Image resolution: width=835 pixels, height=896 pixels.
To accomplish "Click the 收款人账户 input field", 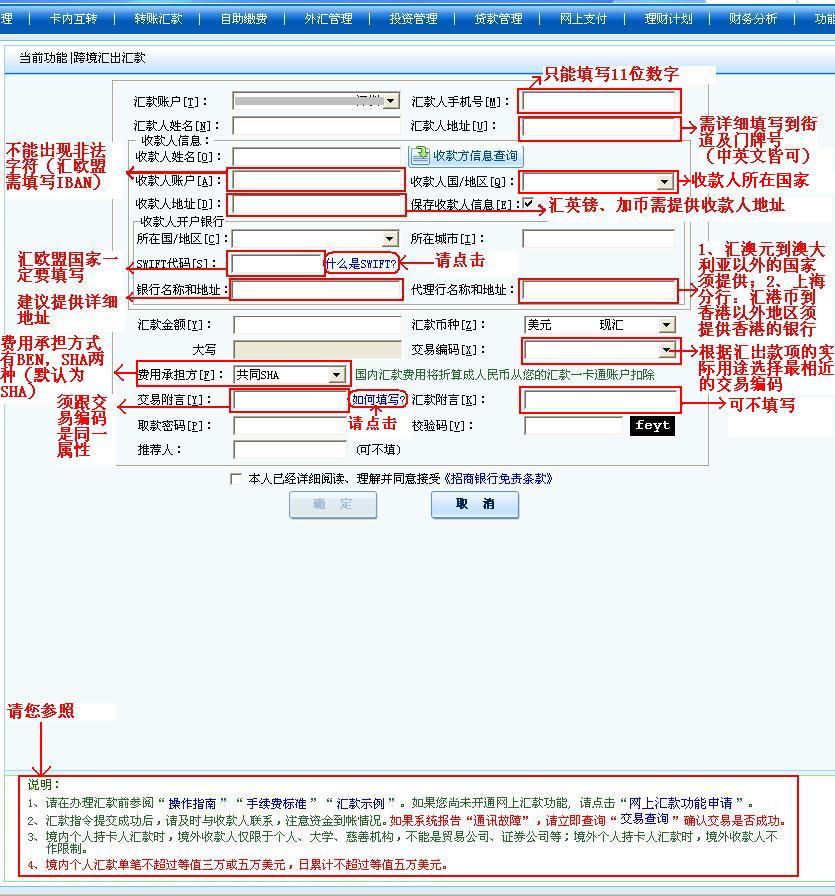I will (317, 180).
